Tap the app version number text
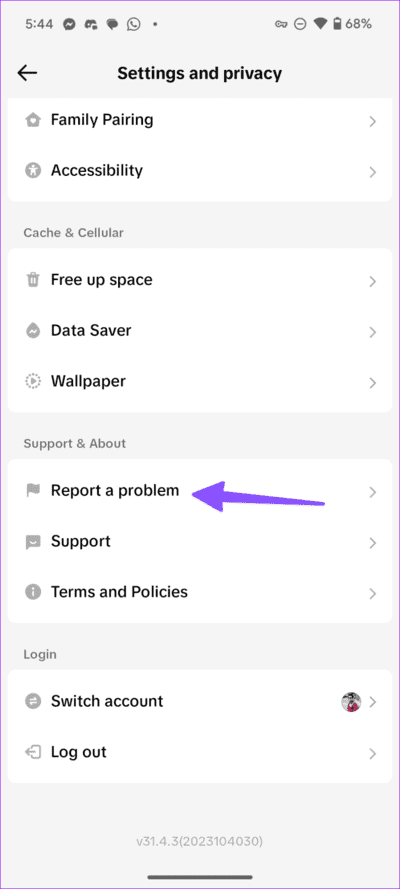Screen dimensions: 400x889 [x=199, y=841]
